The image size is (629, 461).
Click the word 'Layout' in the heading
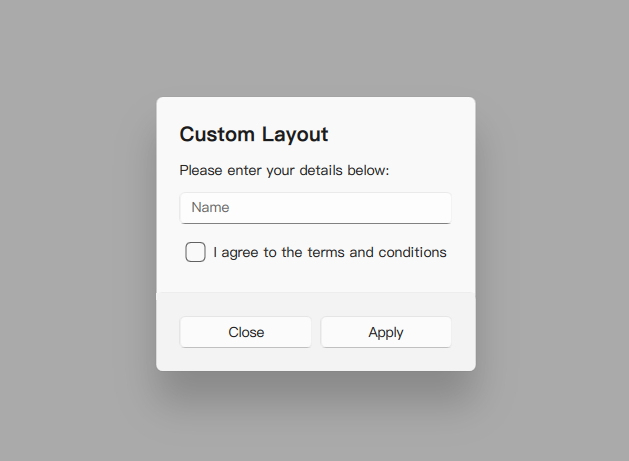click(295, 135)
